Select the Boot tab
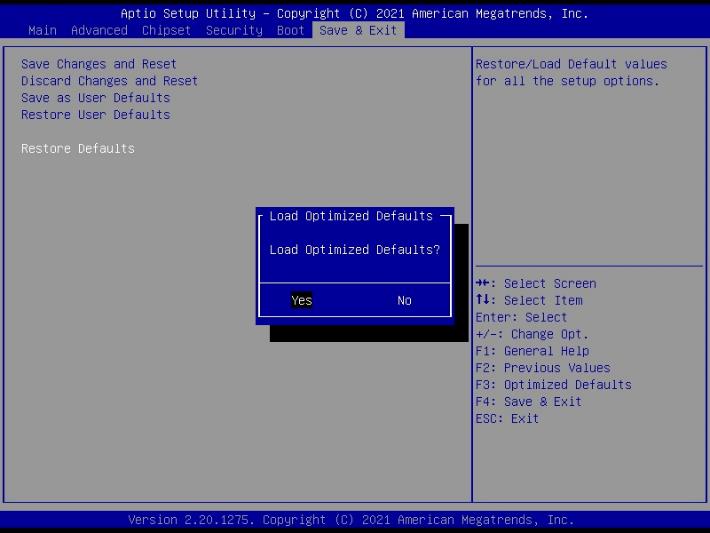Image resolution: width=710 pixels, height=533 pixels. pos(290,31)
